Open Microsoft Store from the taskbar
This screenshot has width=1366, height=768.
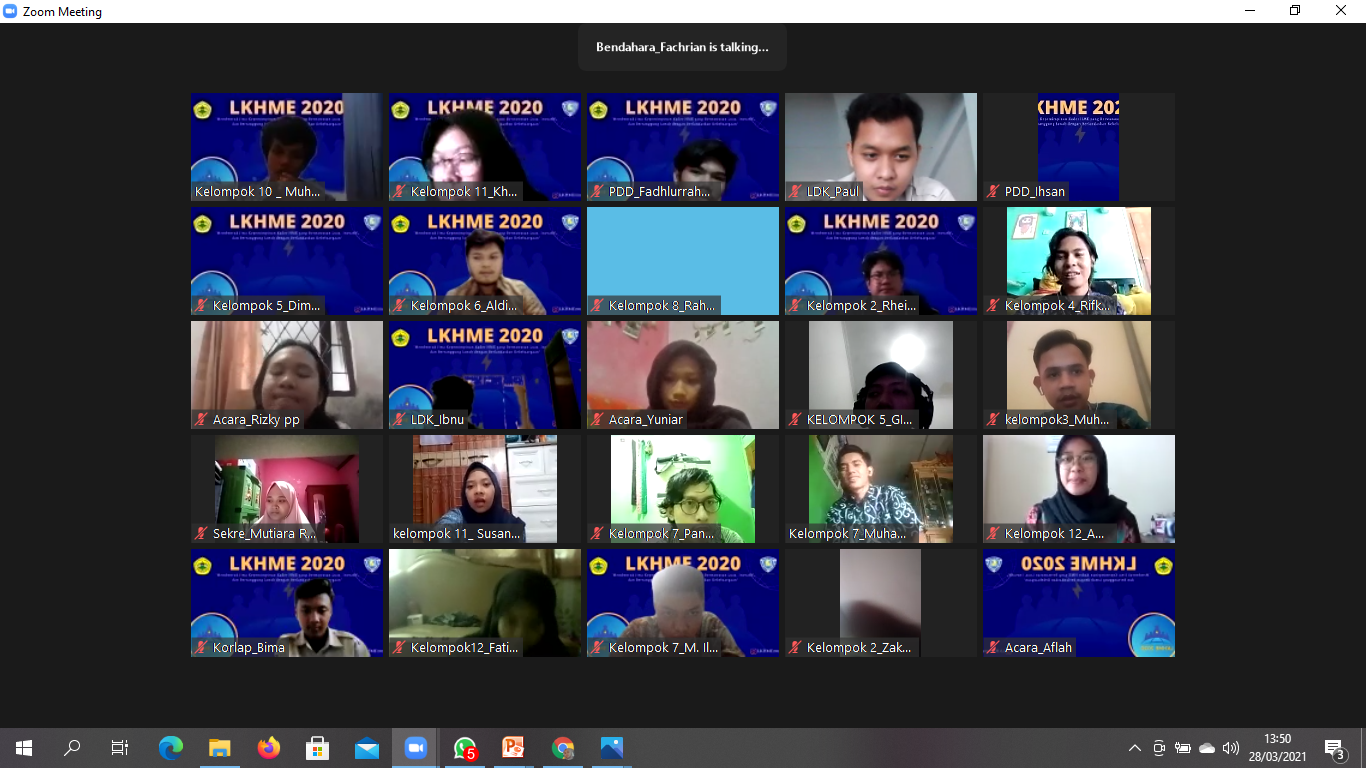(318, 748)
